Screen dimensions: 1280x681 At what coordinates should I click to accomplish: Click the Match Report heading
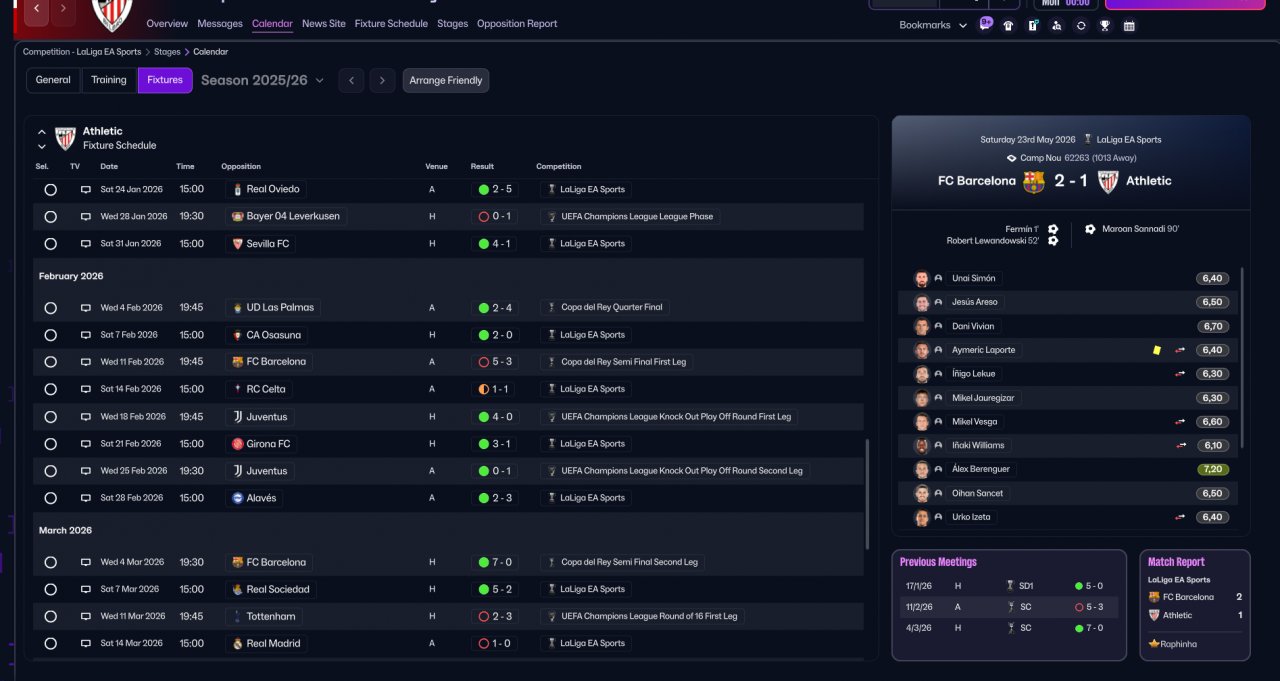(1176, 562)
